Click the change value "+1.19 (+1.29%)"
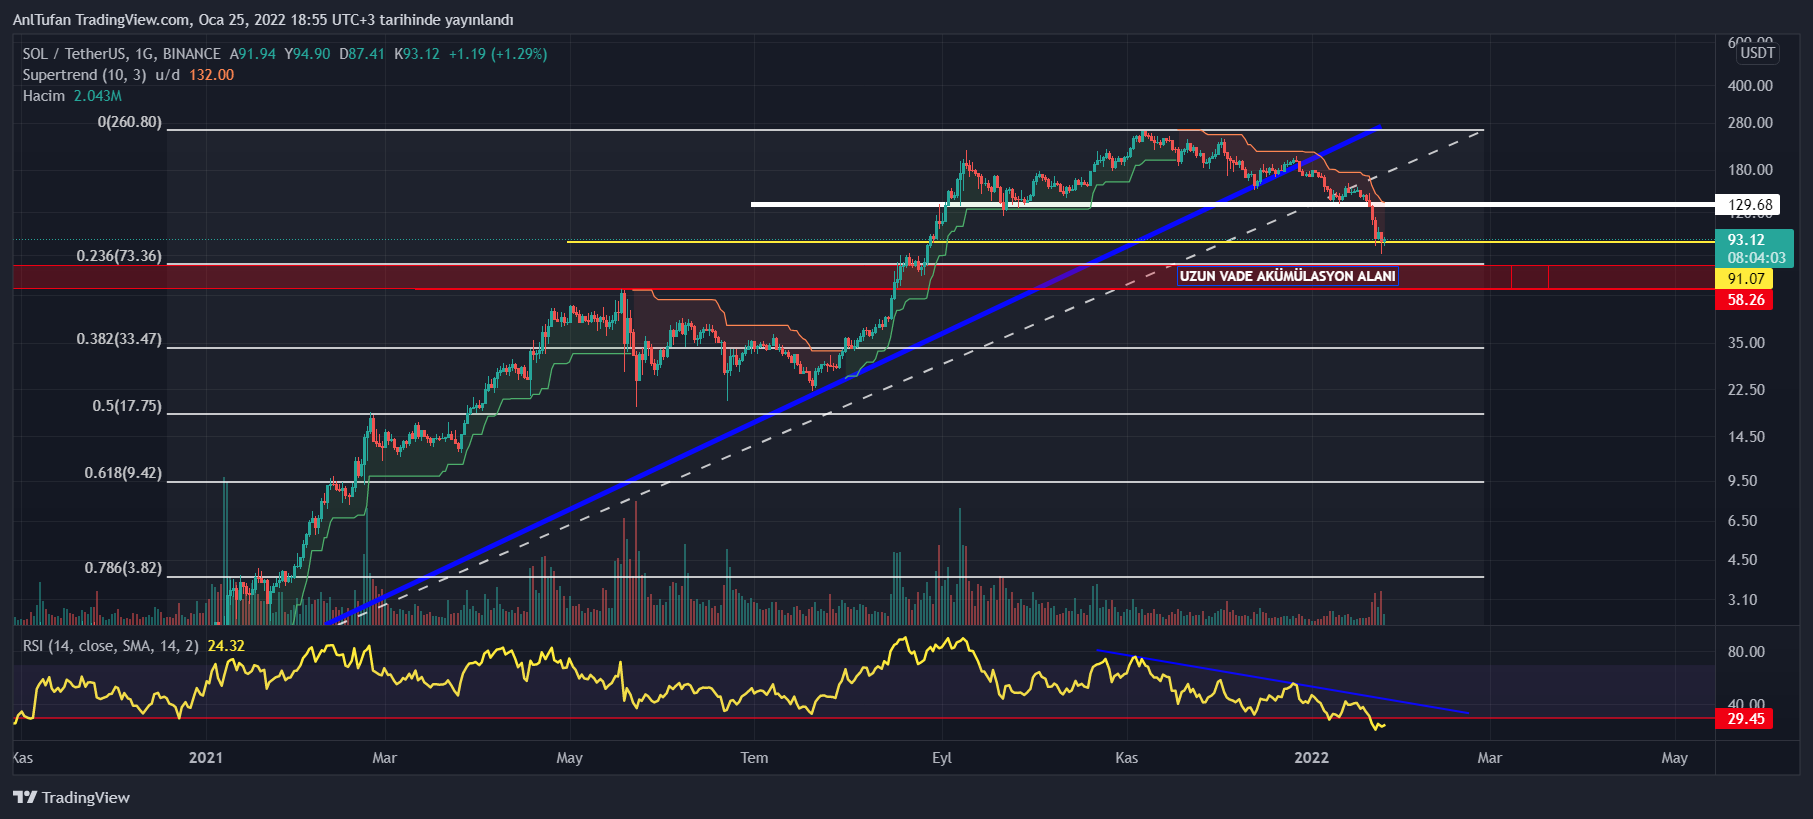This screenshot has width=1813, height=819. click(498, 54)
